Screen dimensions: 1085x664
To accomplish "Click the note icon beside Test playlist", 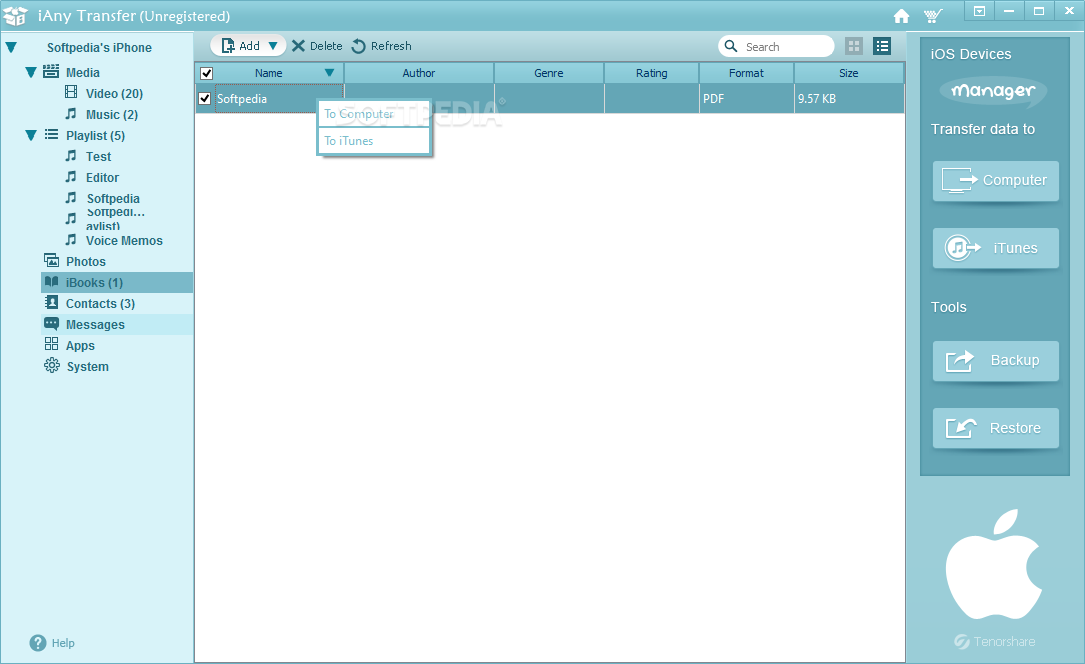I will point(71,156).
